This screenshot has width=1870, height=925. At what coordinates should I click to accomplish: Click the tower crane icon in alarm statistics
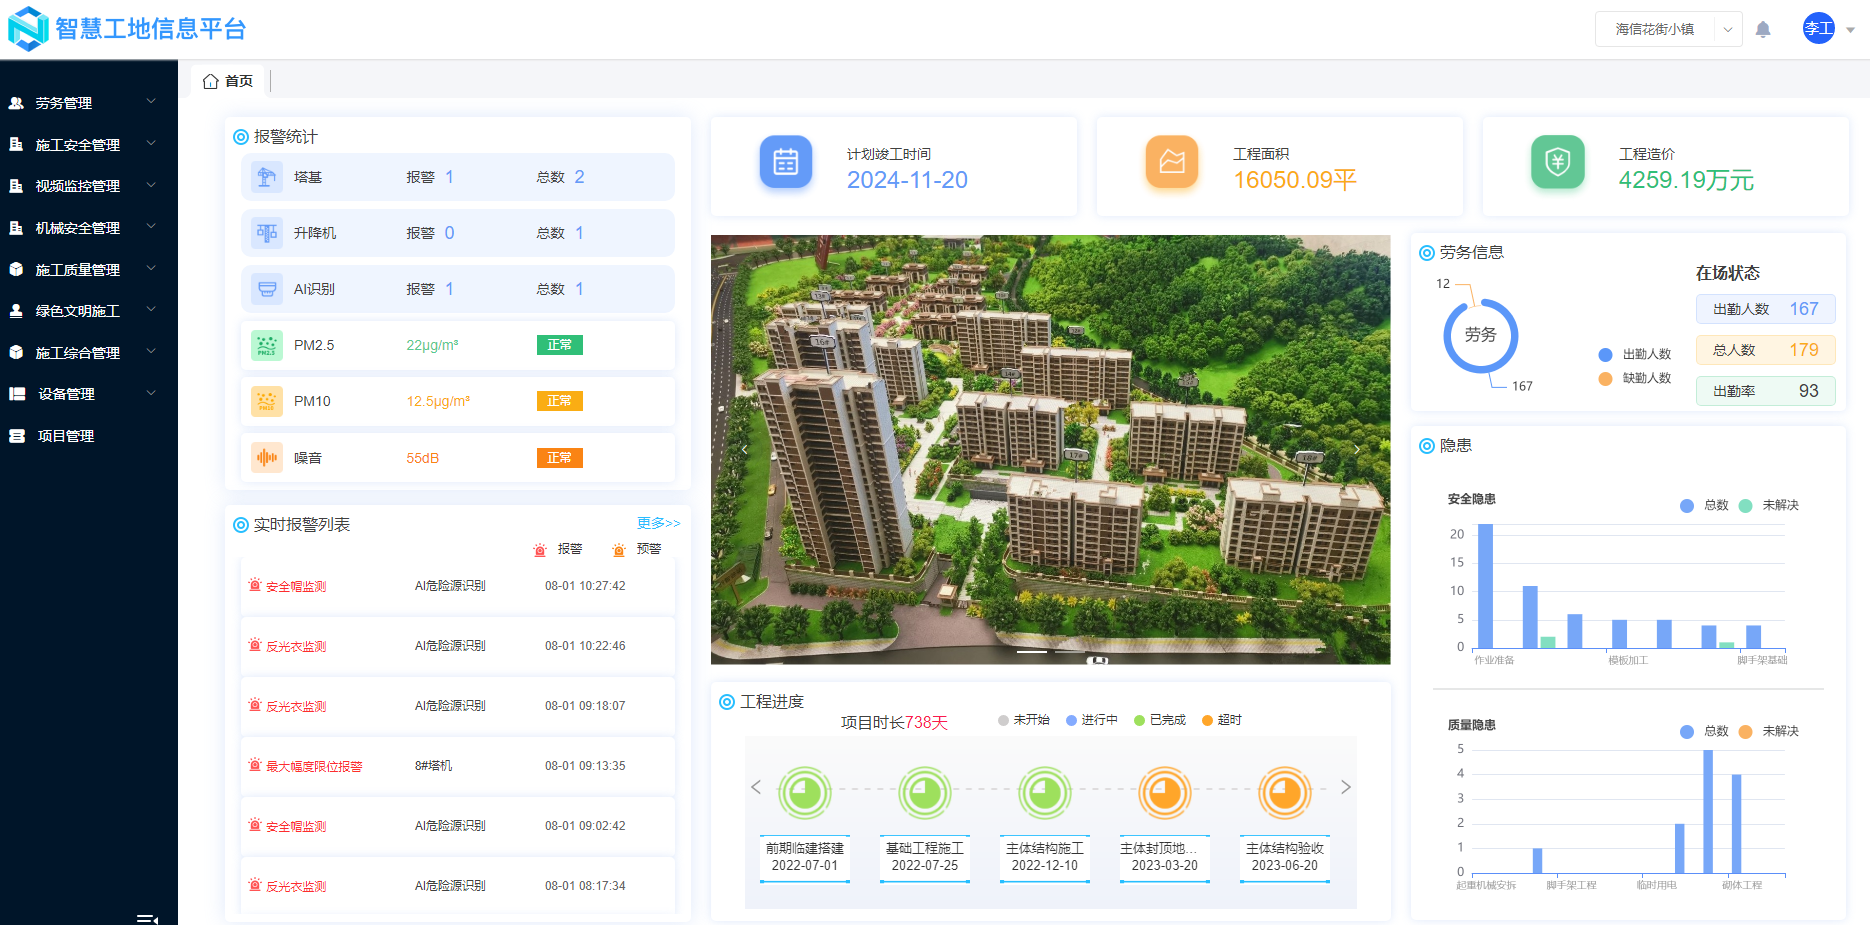pos(267,177)
